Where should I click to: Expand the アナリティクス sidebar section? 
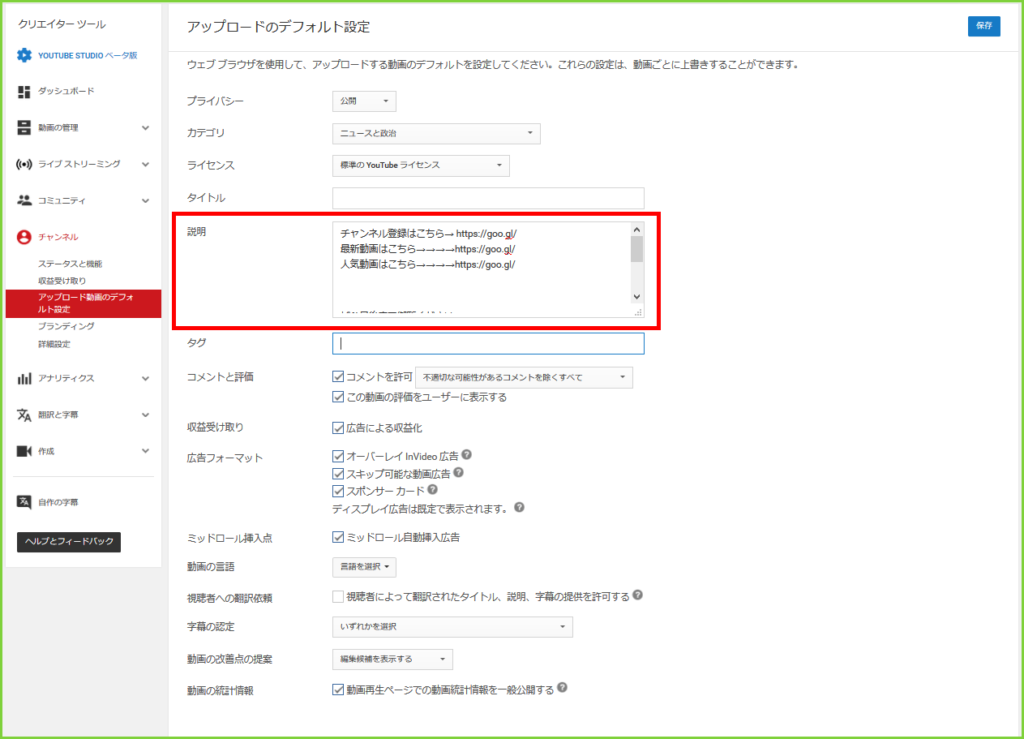146,379
